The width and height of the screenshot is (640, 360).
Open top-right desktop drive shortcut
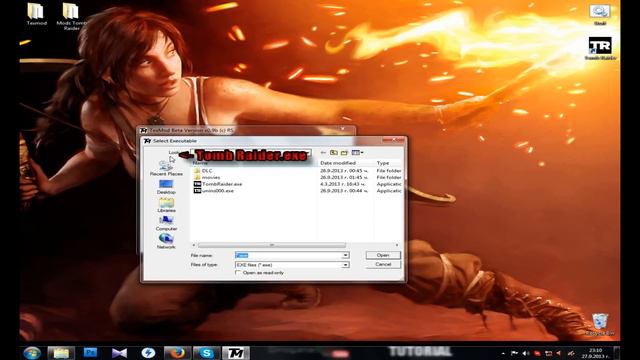click(599, 15)
